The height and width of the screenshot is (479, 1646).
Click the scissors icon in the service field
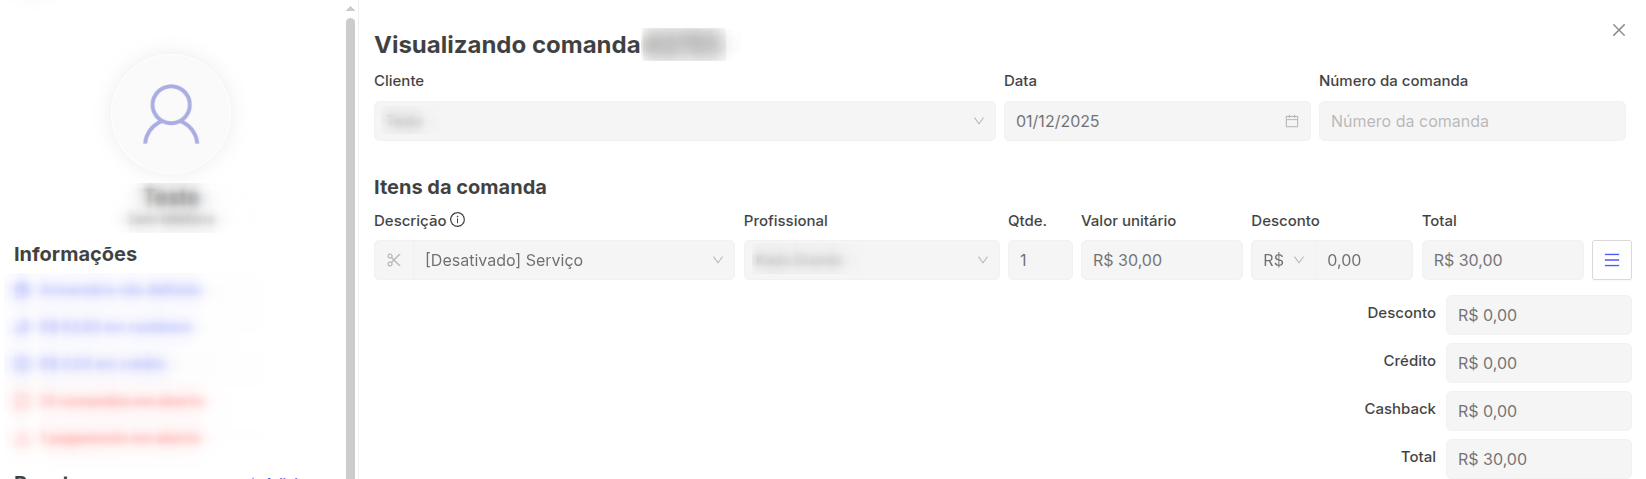394,260
